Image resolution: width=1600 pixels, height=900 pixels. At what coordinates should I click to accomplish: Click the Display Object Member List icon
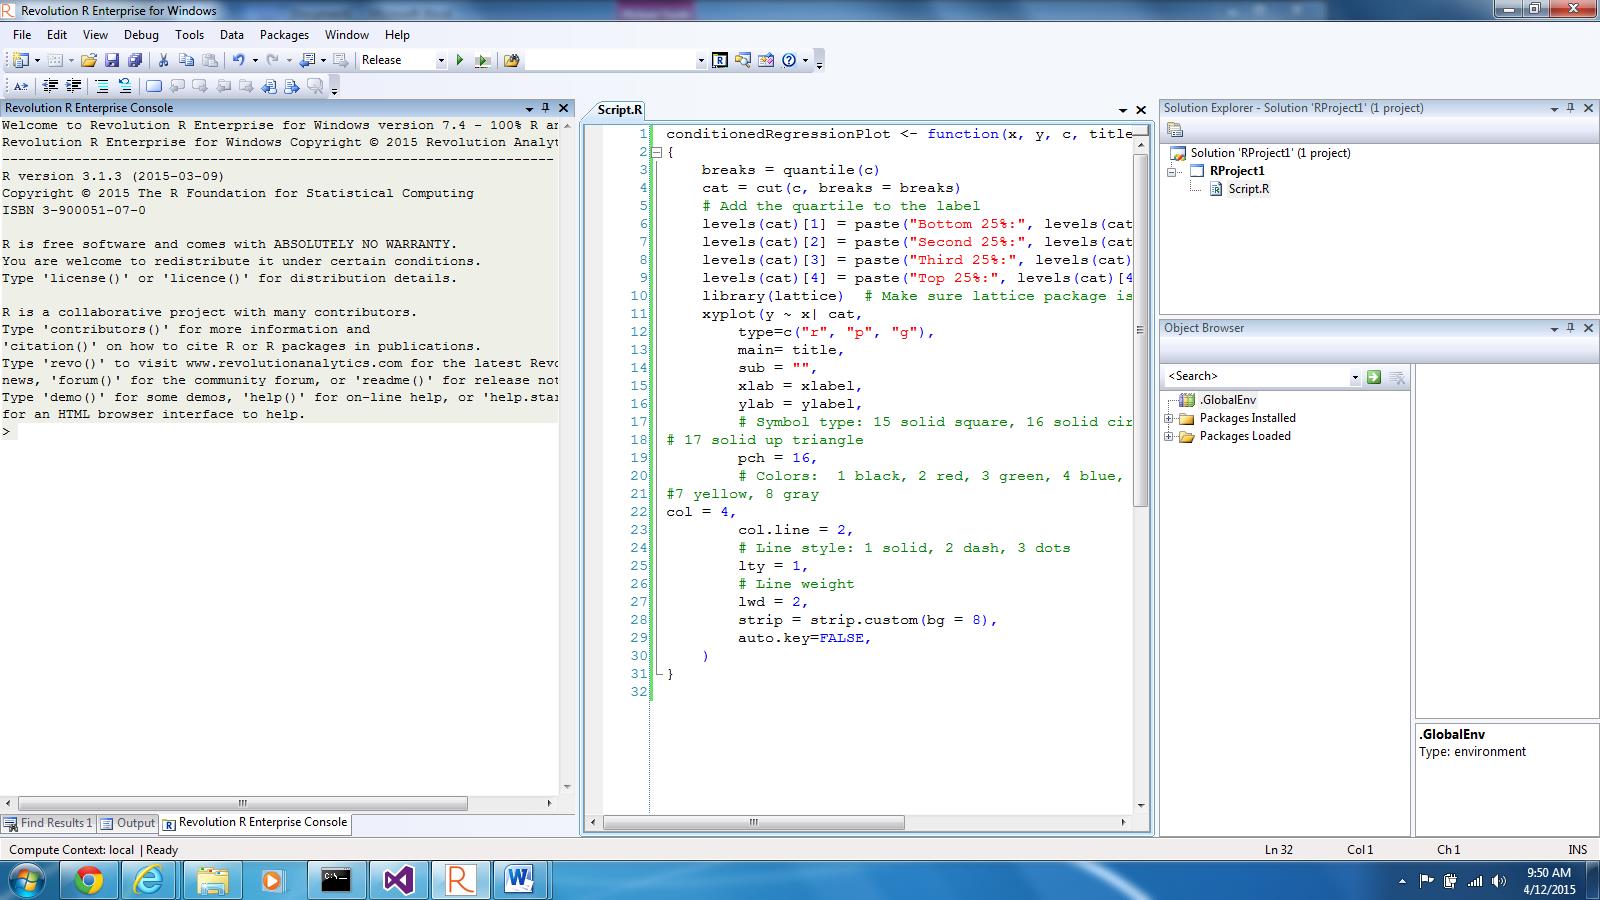(x=21, y=86)
